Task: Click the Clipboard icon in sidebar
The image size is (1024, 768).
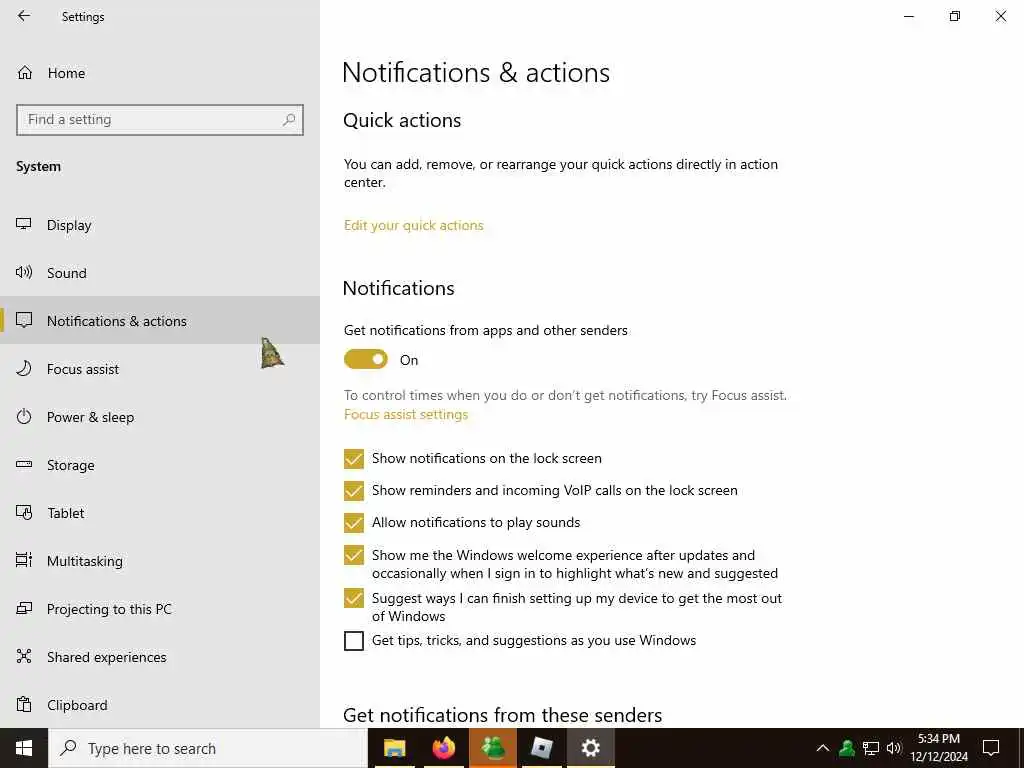Action: (24, 705)
